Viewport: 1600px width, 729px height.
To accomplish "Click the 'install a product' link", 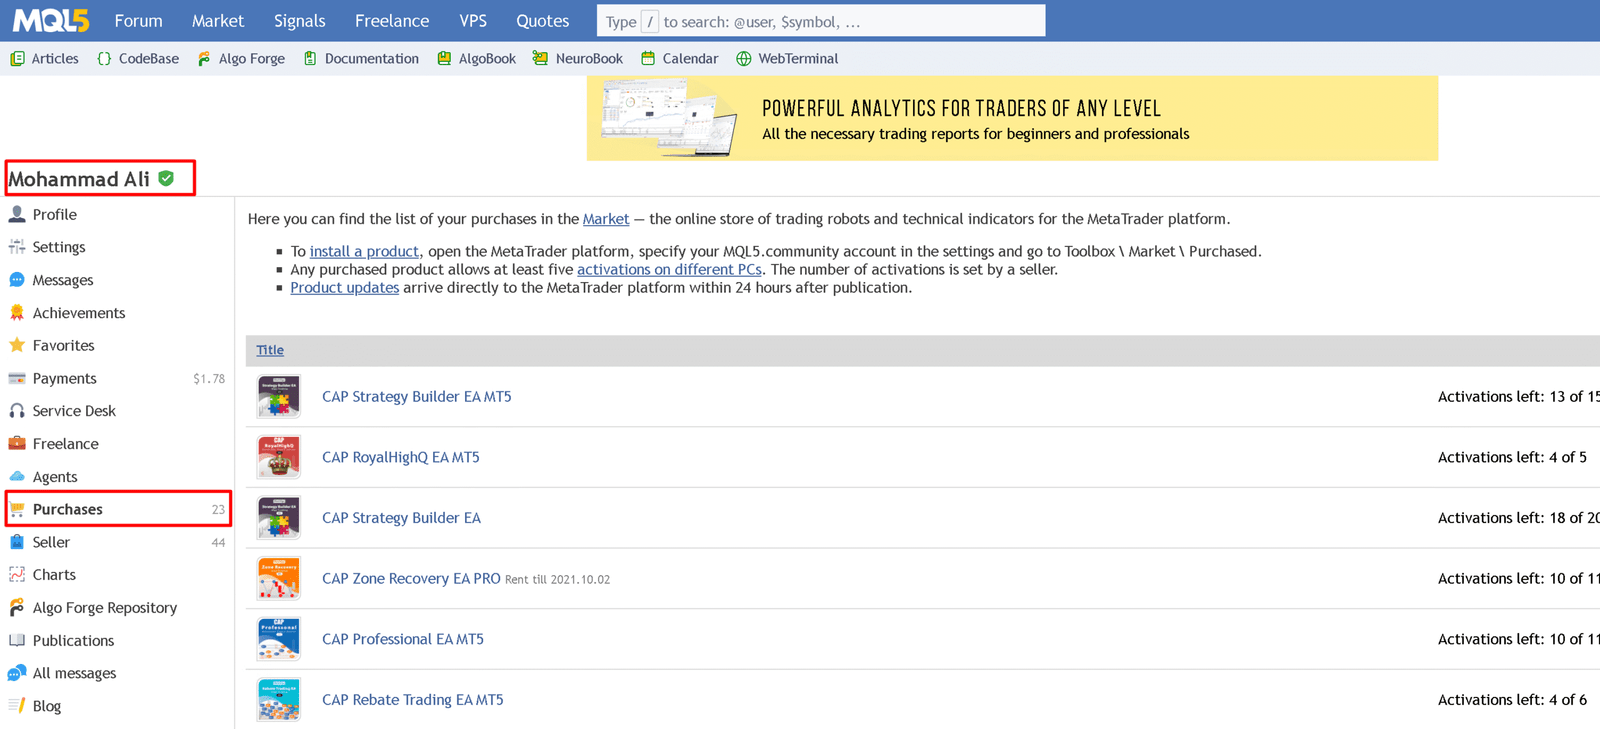I will (x=364, y=251).
